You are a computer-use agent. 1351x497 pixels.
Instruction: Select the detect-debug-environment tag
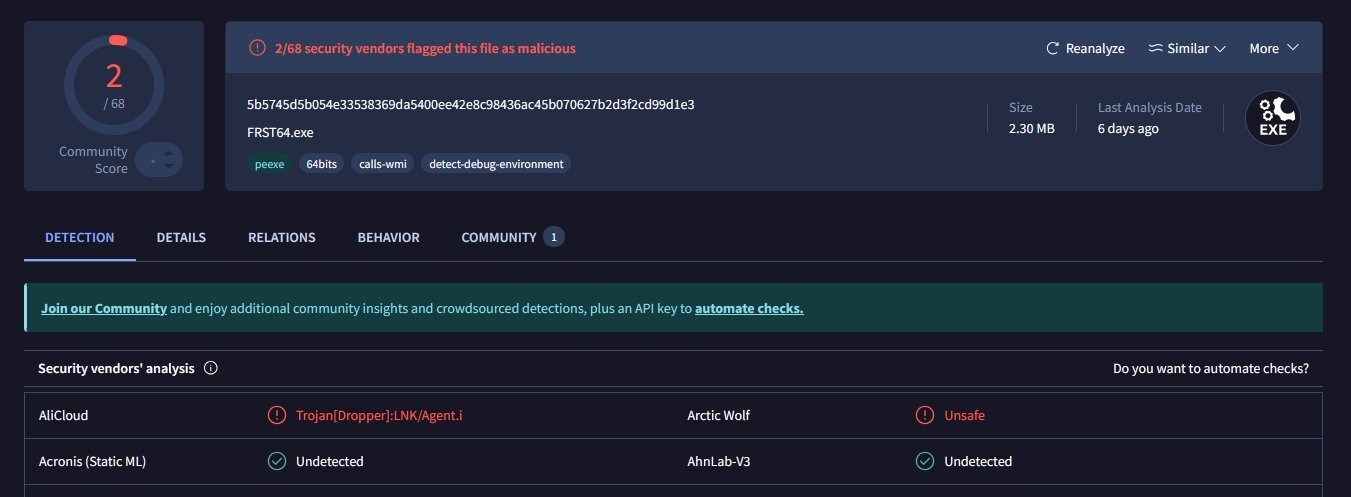[x=496, y=163]
